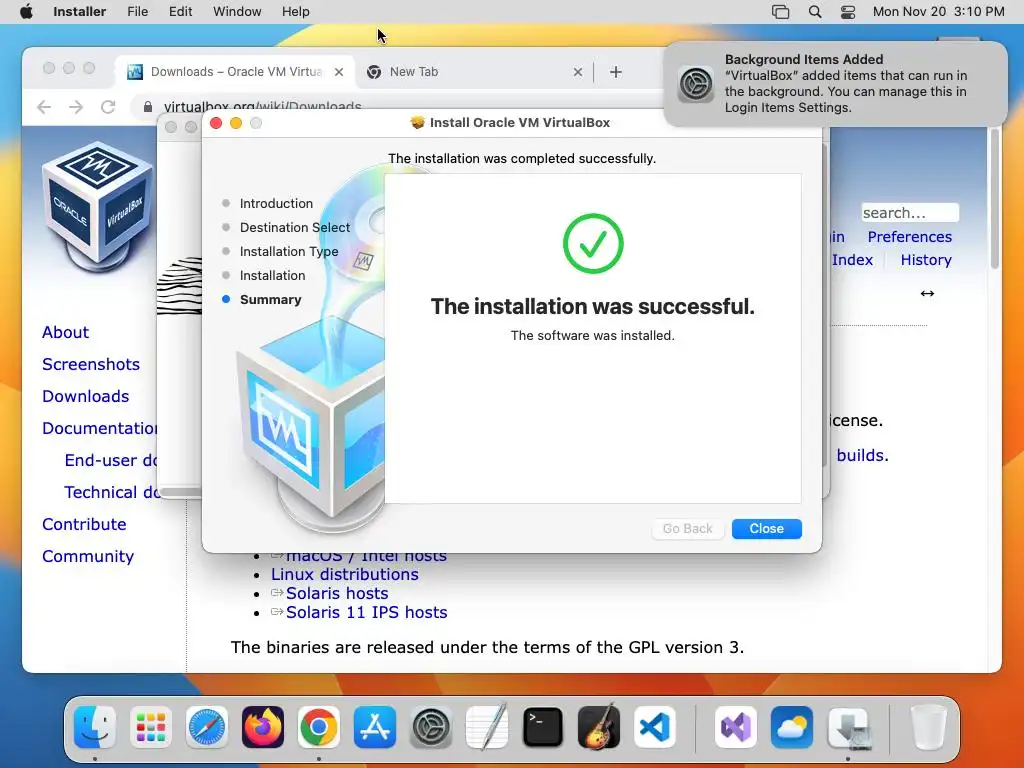Open the Weather app from the Dock

point(792,727)
